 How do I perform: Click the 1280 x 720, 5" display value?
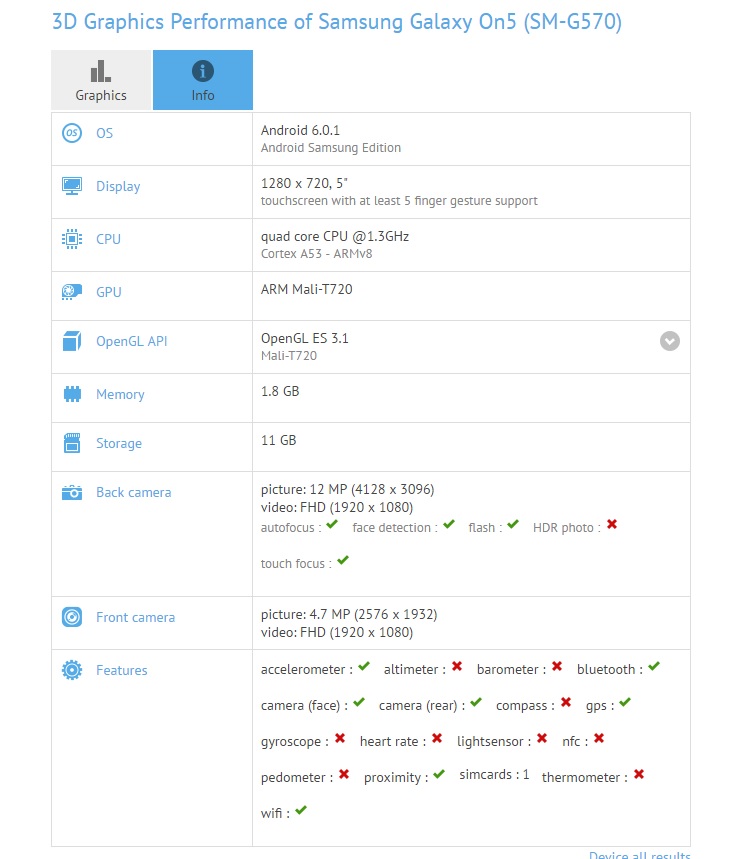(304, 183)
